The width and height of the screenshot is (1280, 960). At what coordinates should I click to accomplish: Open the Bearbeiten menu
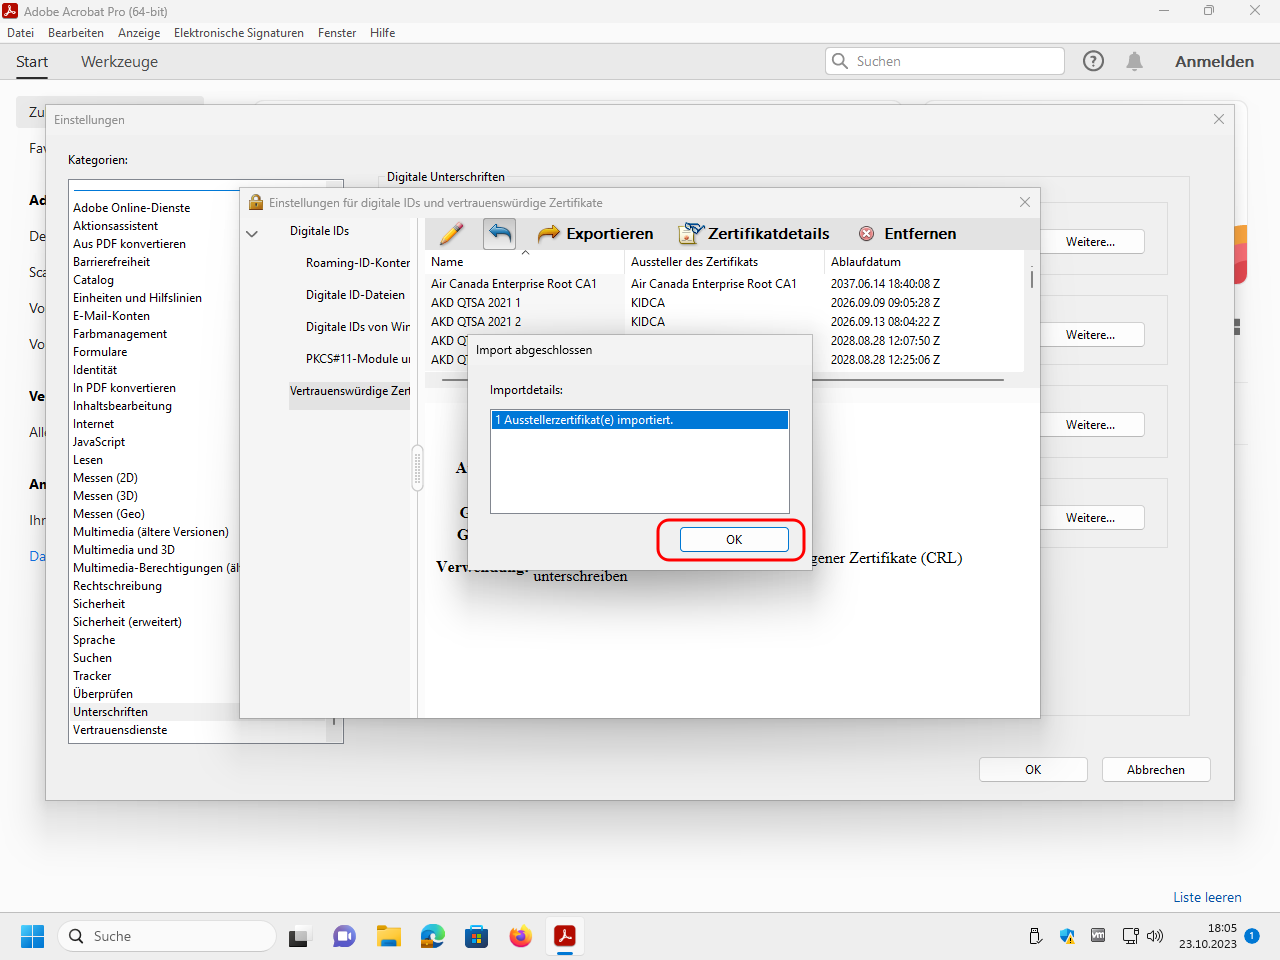pyautogui.click(x=76, y=33)
